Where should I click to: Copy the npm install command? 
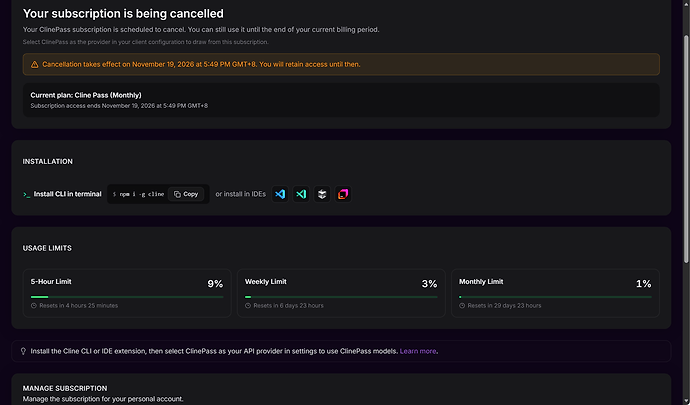pyautogui.click(x=186, y=194)
